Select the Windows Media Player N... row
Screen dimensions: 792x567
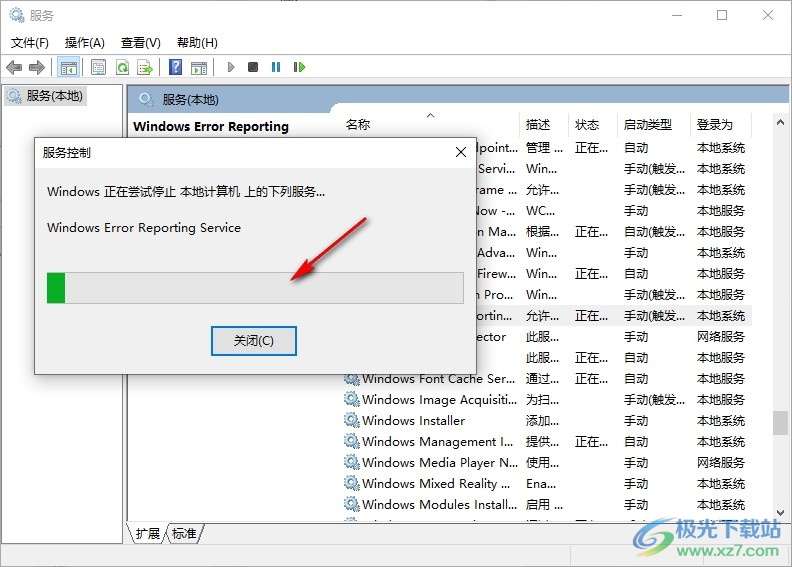(x=547, y=462)
